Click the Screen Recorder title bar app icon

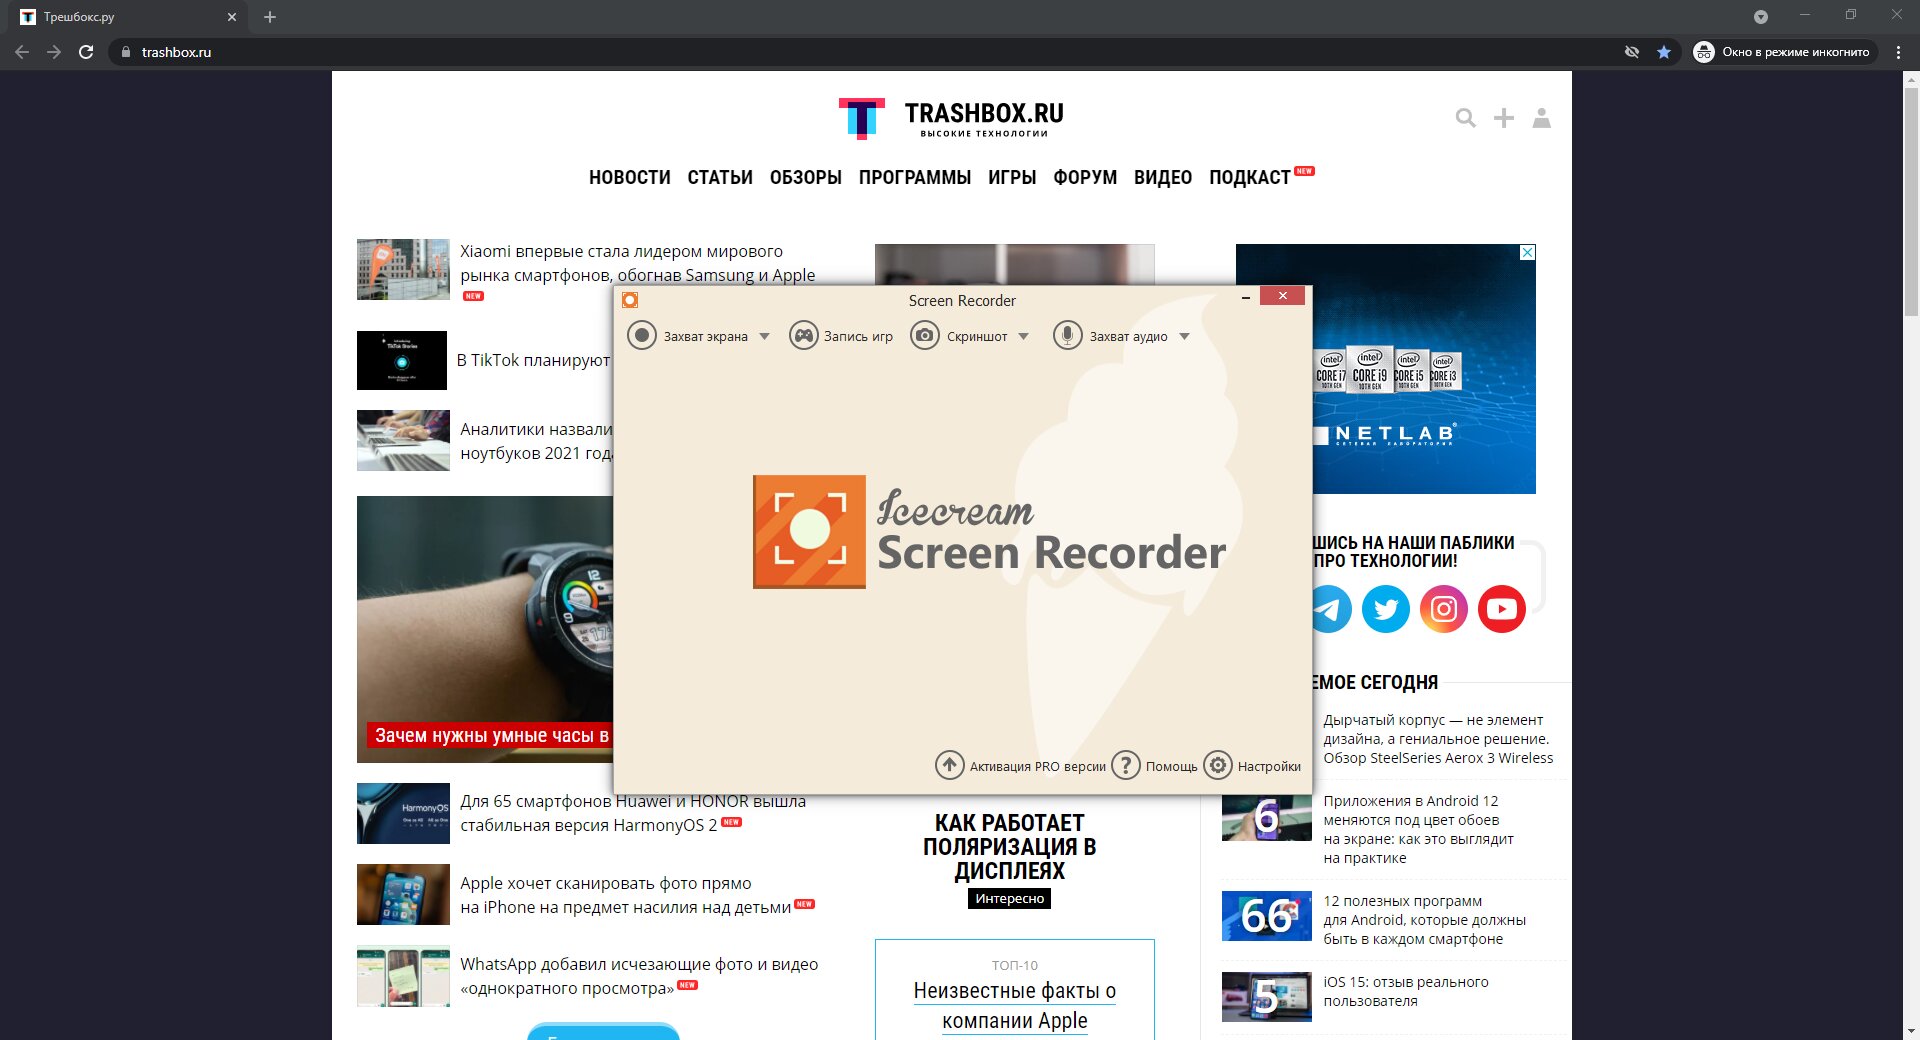(630, 300)
